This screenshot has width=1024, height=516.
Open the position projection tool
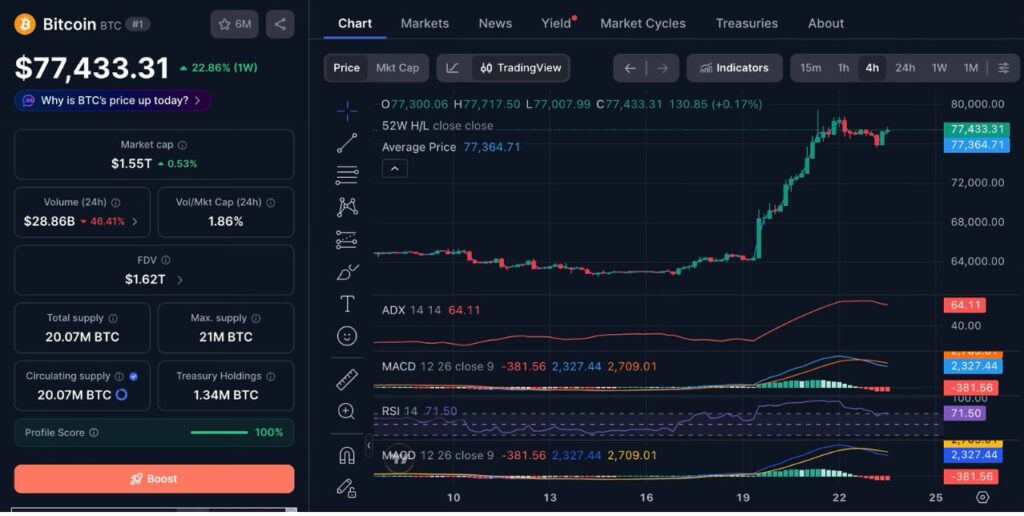coord(347,240)
